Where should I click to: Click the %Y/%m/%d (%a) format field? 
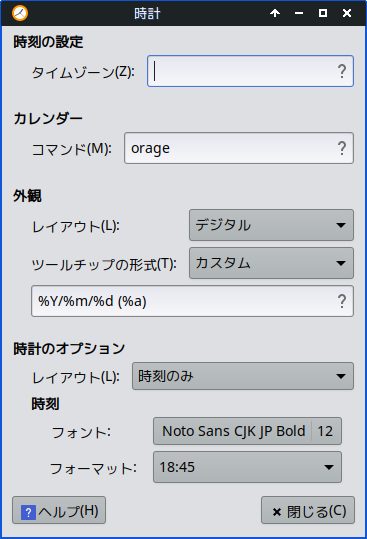(192, 301)
